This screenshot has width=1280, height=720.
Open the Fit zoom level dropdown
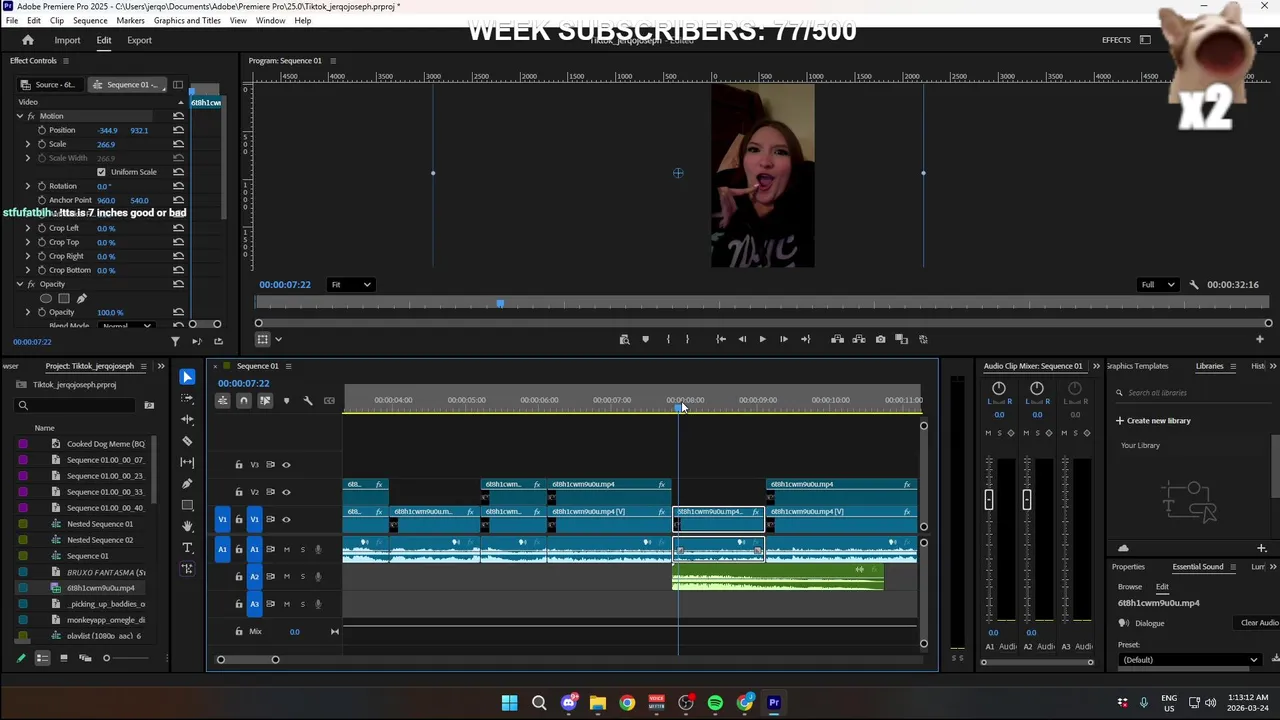[x=351, y=285]
